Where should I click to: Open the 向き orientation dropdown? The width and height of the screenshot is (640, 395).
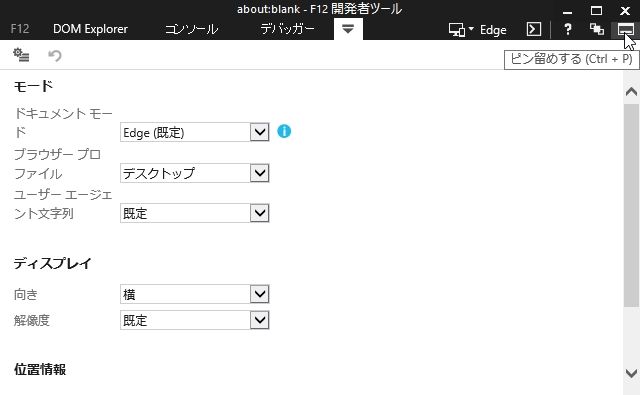195,294
